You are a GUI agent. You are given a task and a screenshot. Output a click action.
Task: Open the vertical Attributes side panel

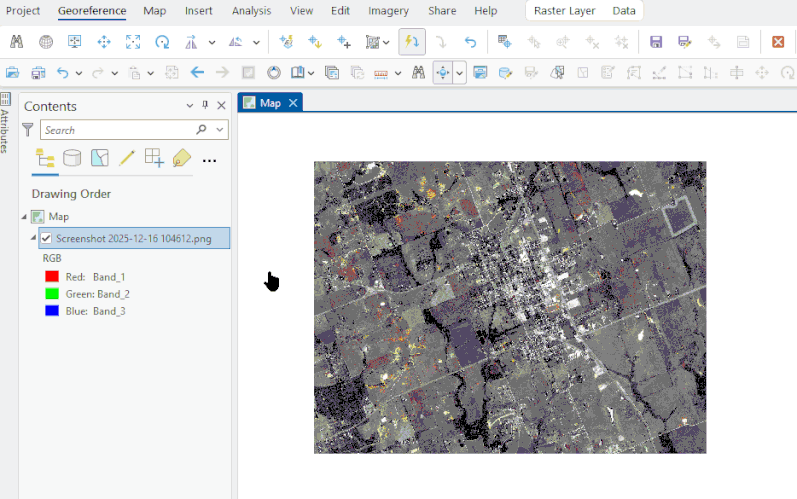[5, 125]
